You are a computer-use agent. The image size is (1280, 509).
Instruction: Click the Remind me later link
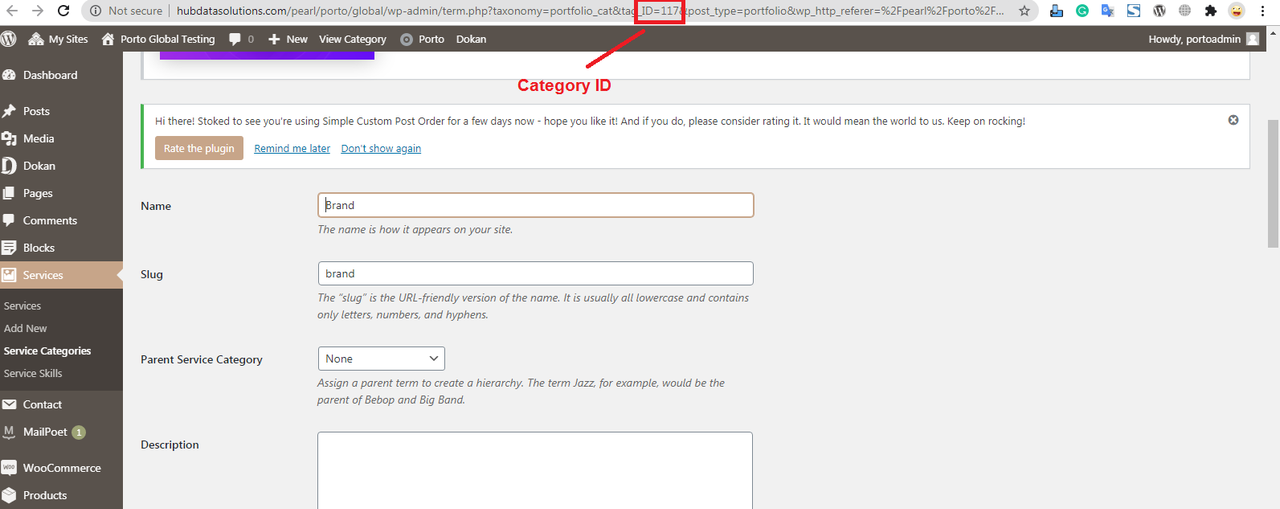[292, 148]
